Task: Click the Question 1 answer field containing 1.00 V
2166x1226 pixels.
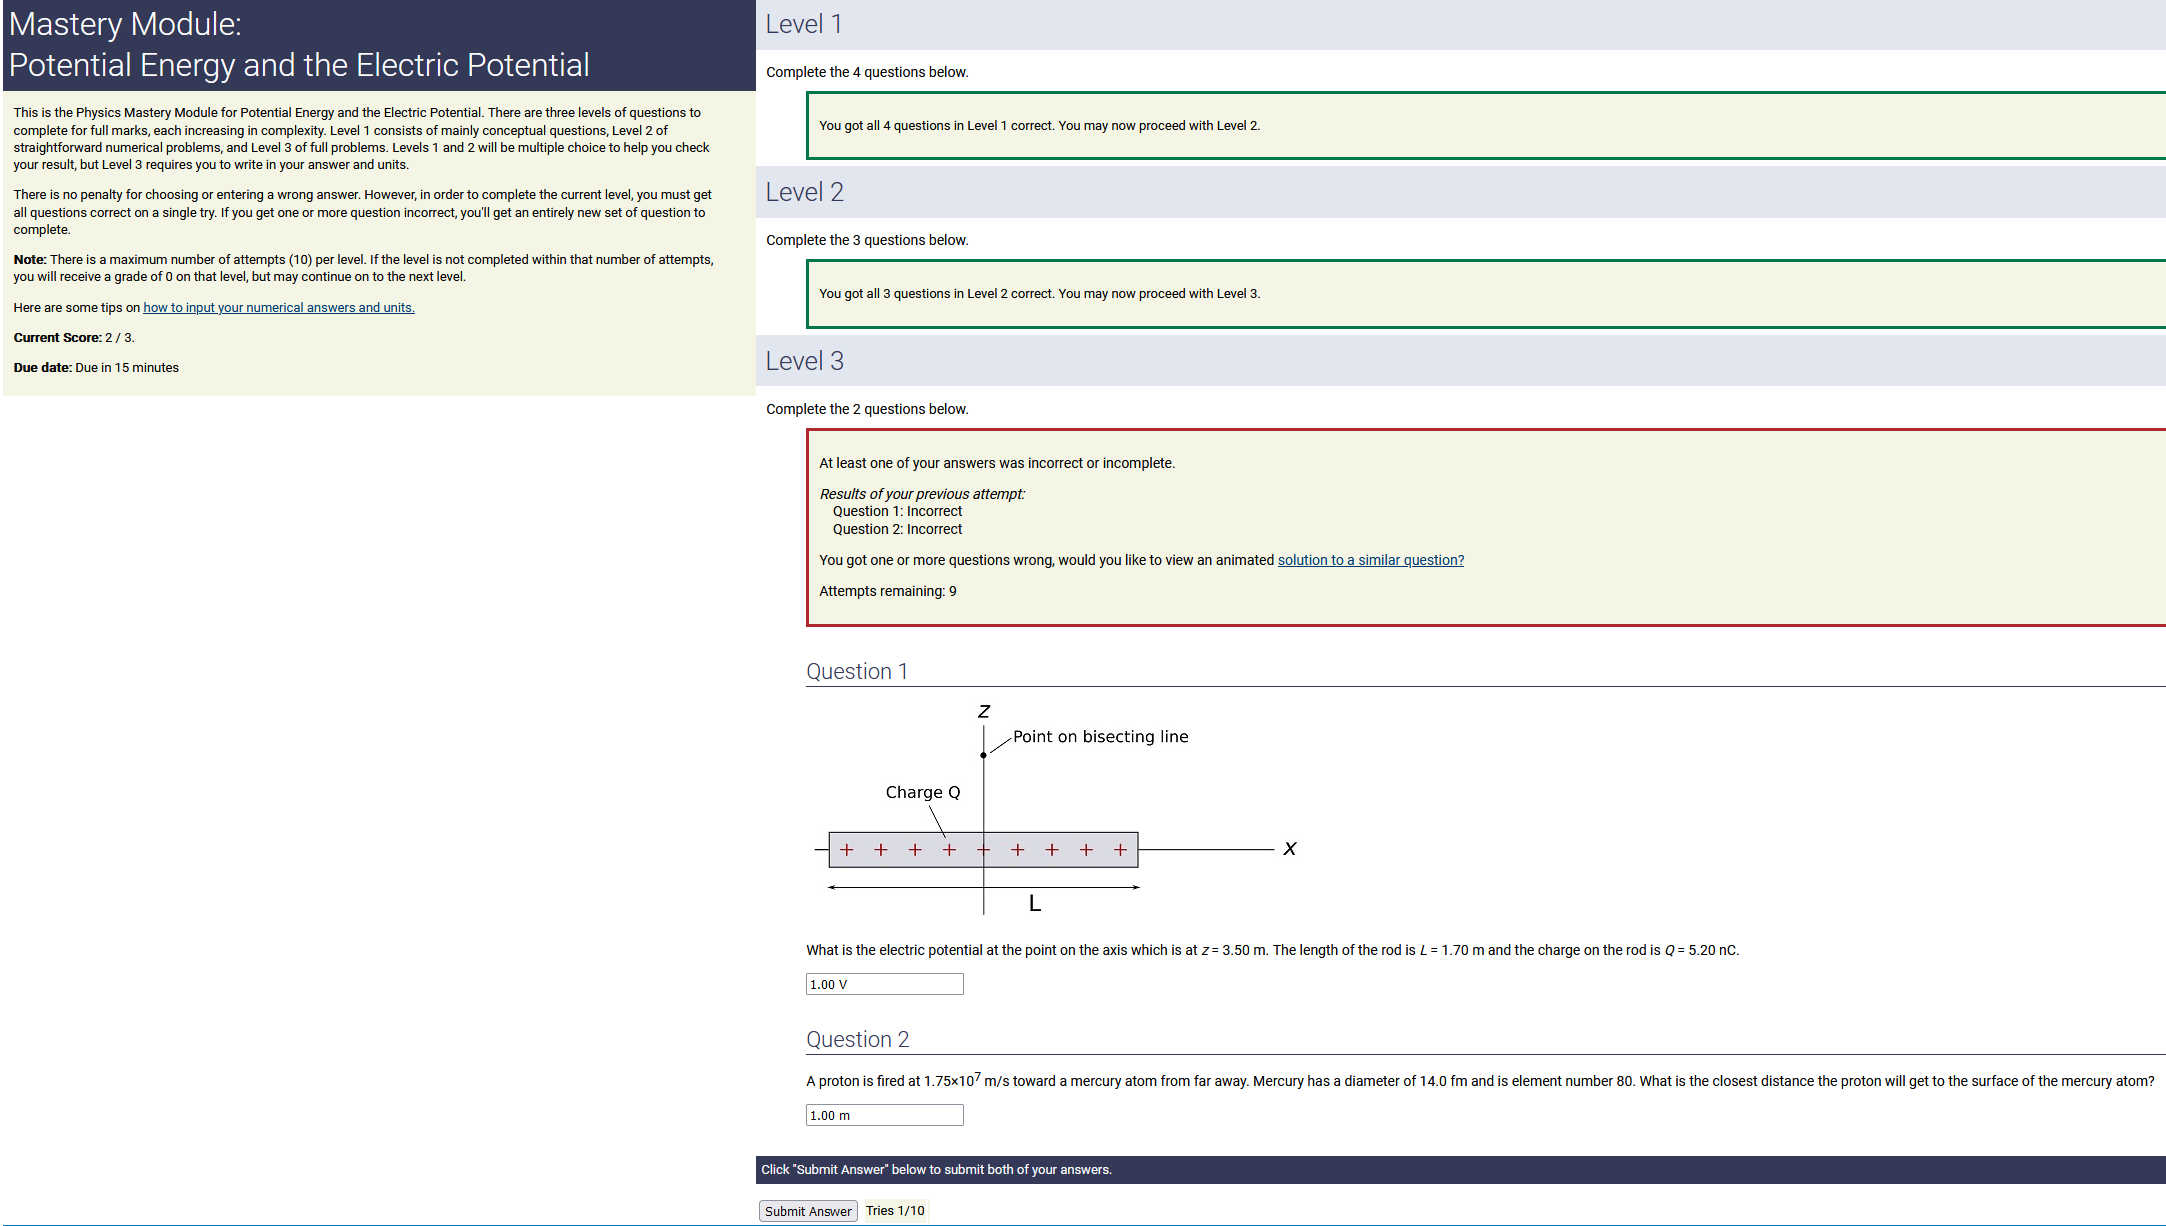Action: click(884, 984)
